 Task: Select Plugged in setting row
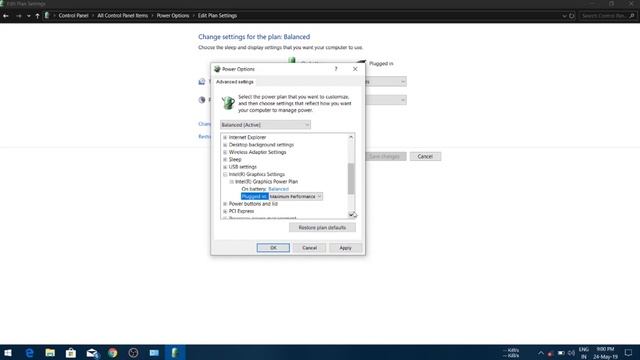pos(254,196)
